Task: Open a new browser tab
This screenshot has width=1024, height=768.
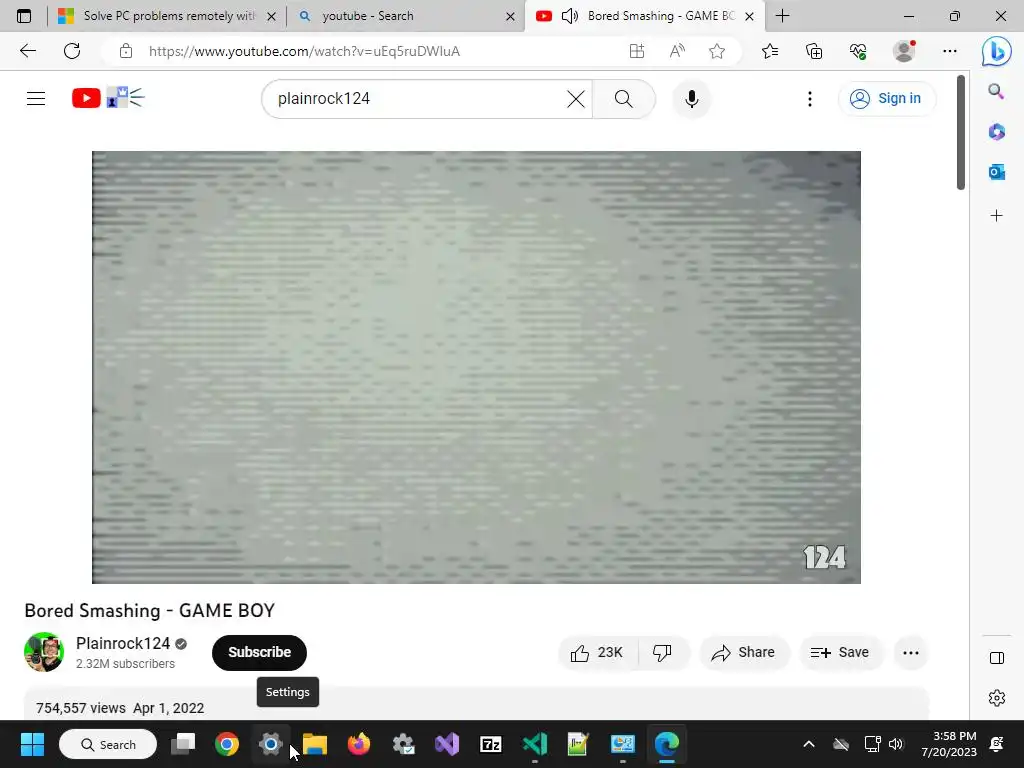Action: [x=782, y=16]
